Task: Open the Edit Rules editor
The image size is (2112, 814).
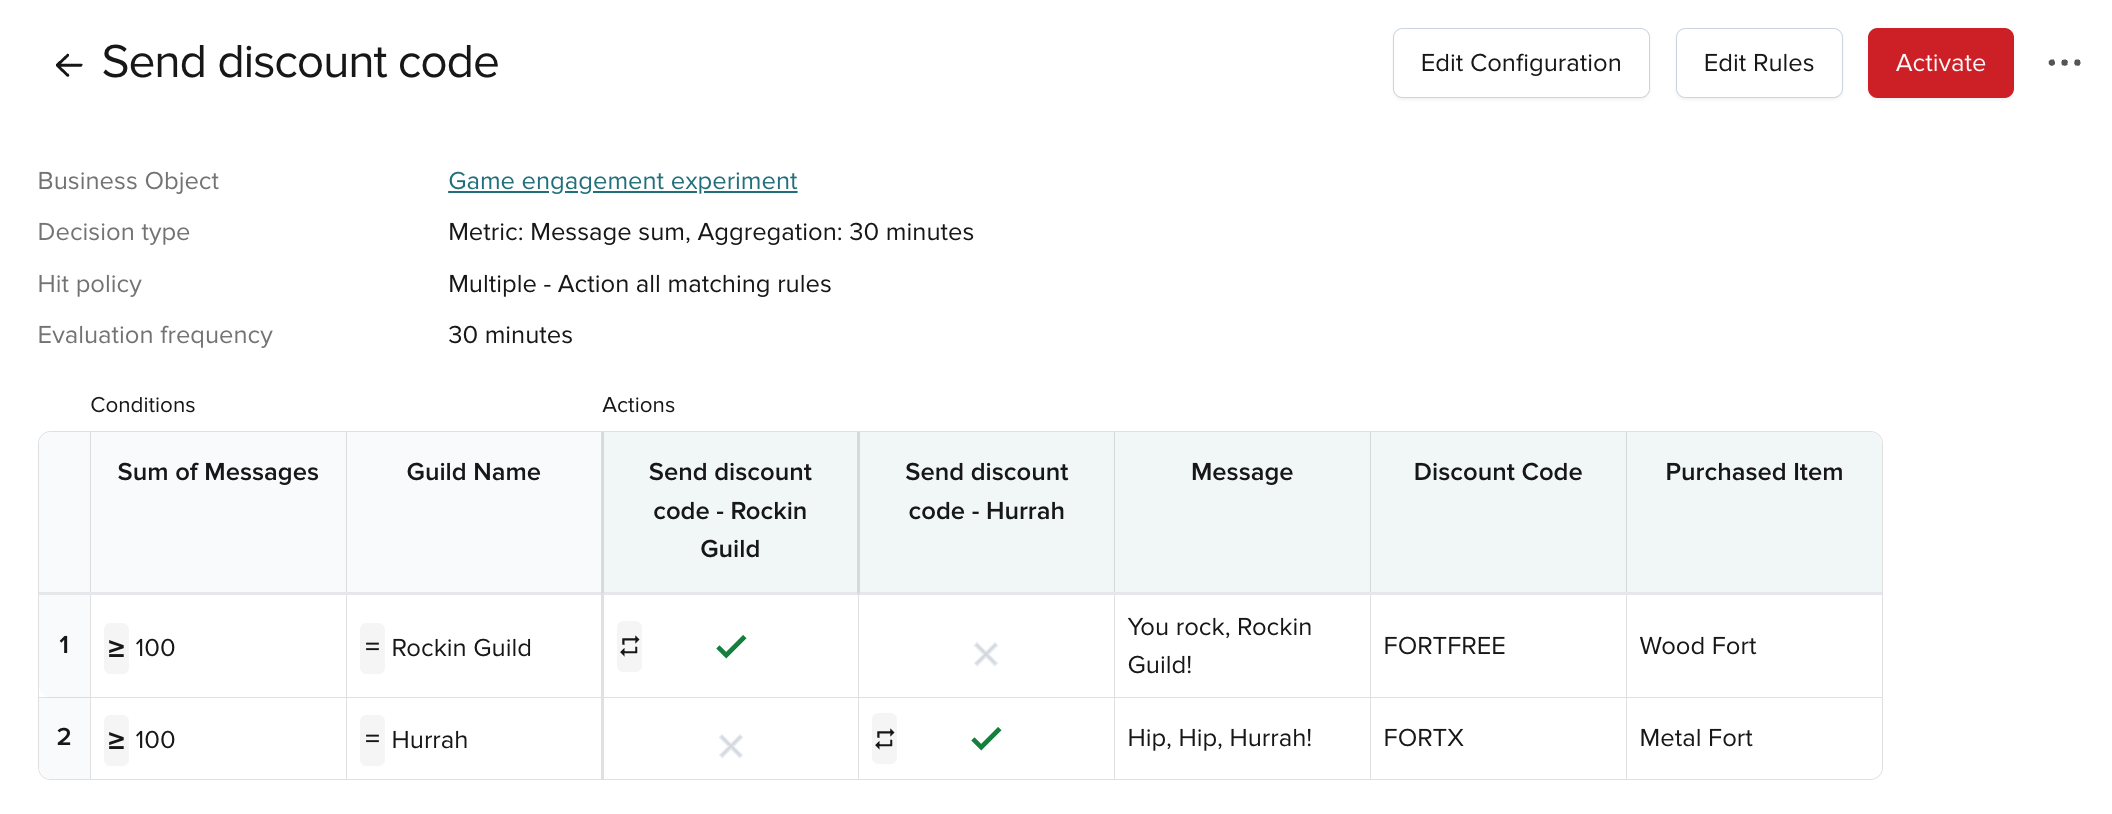Action: (x=1758, y=63)
